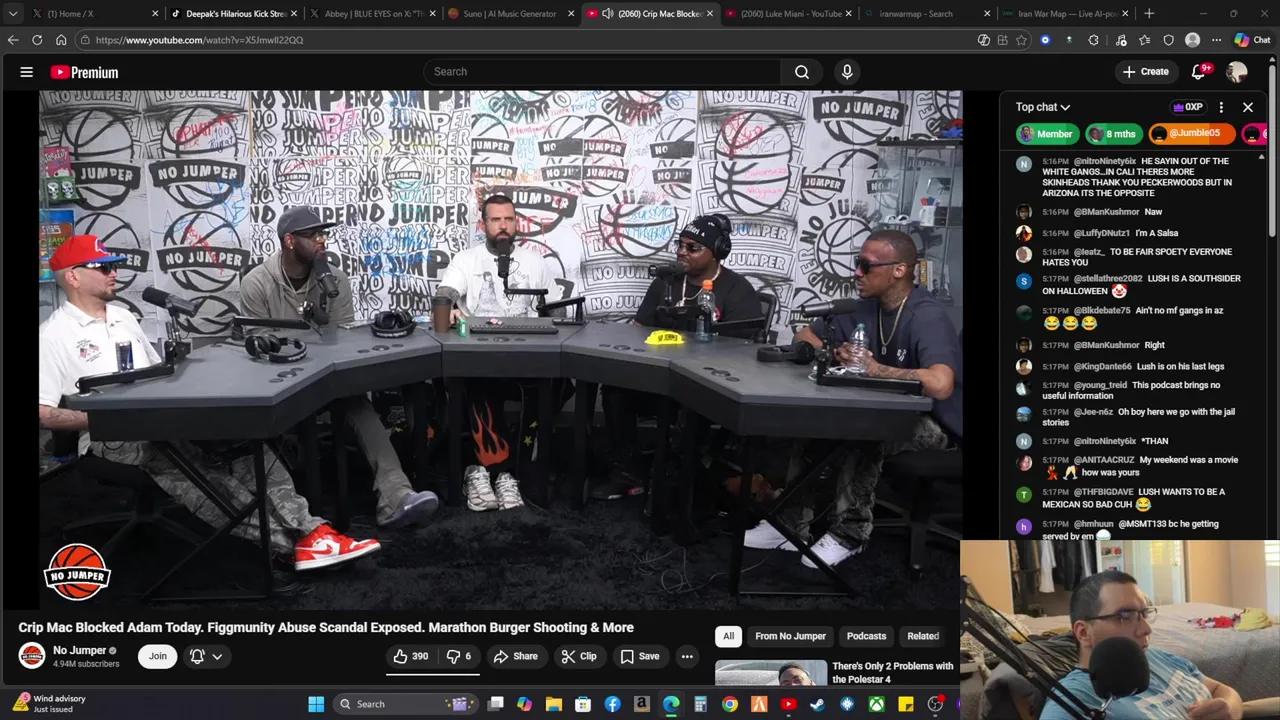Screen dimensions: 1280x720
Task: Open Copilot Chat in Edge toolbar
Action: [x=1252, y=40]
